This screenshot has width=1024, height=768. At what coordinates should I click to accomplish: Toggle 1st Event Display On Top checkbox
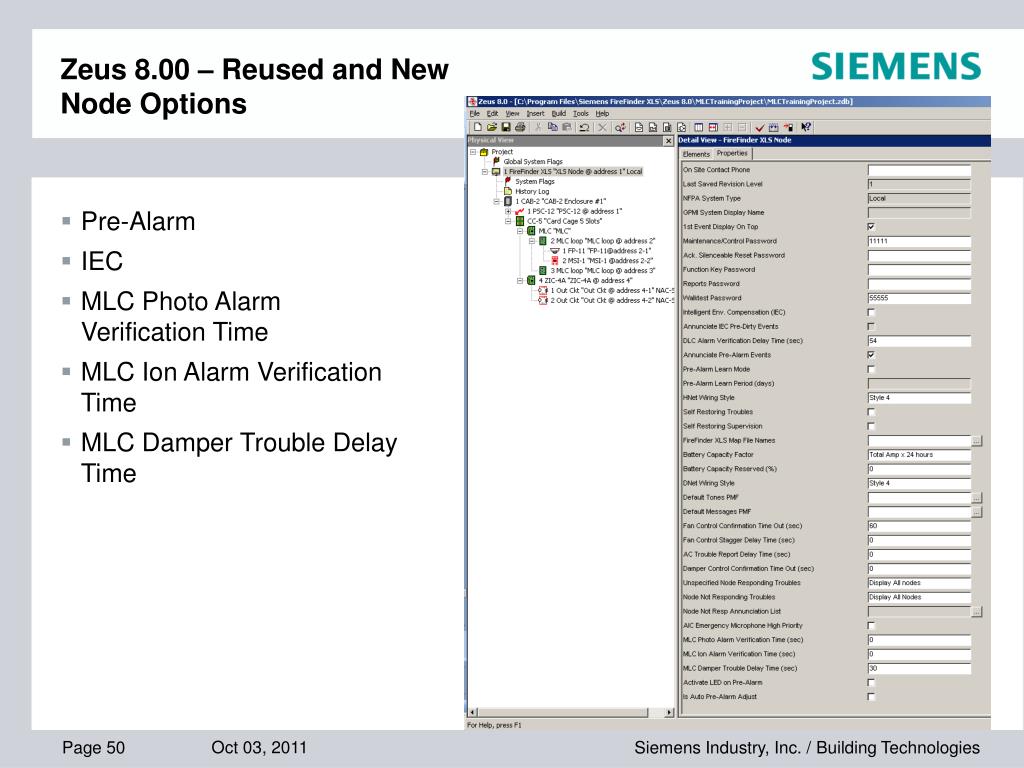click(x=871, y=227)
